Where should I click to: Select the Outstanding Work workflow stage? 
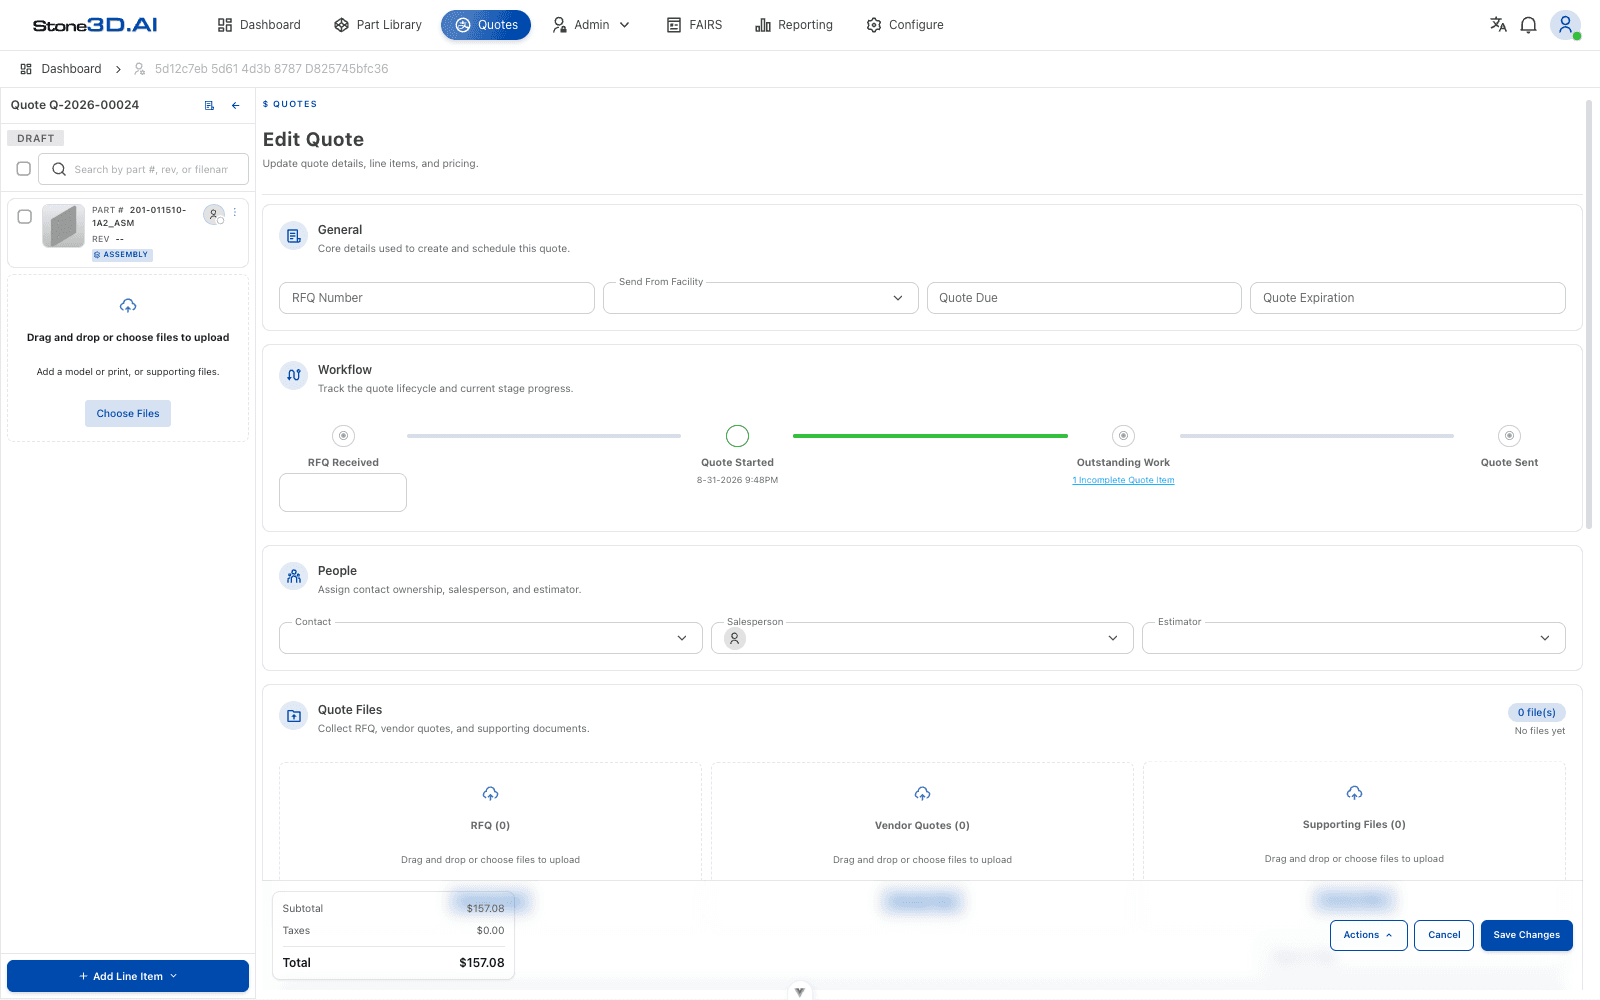1123,436
